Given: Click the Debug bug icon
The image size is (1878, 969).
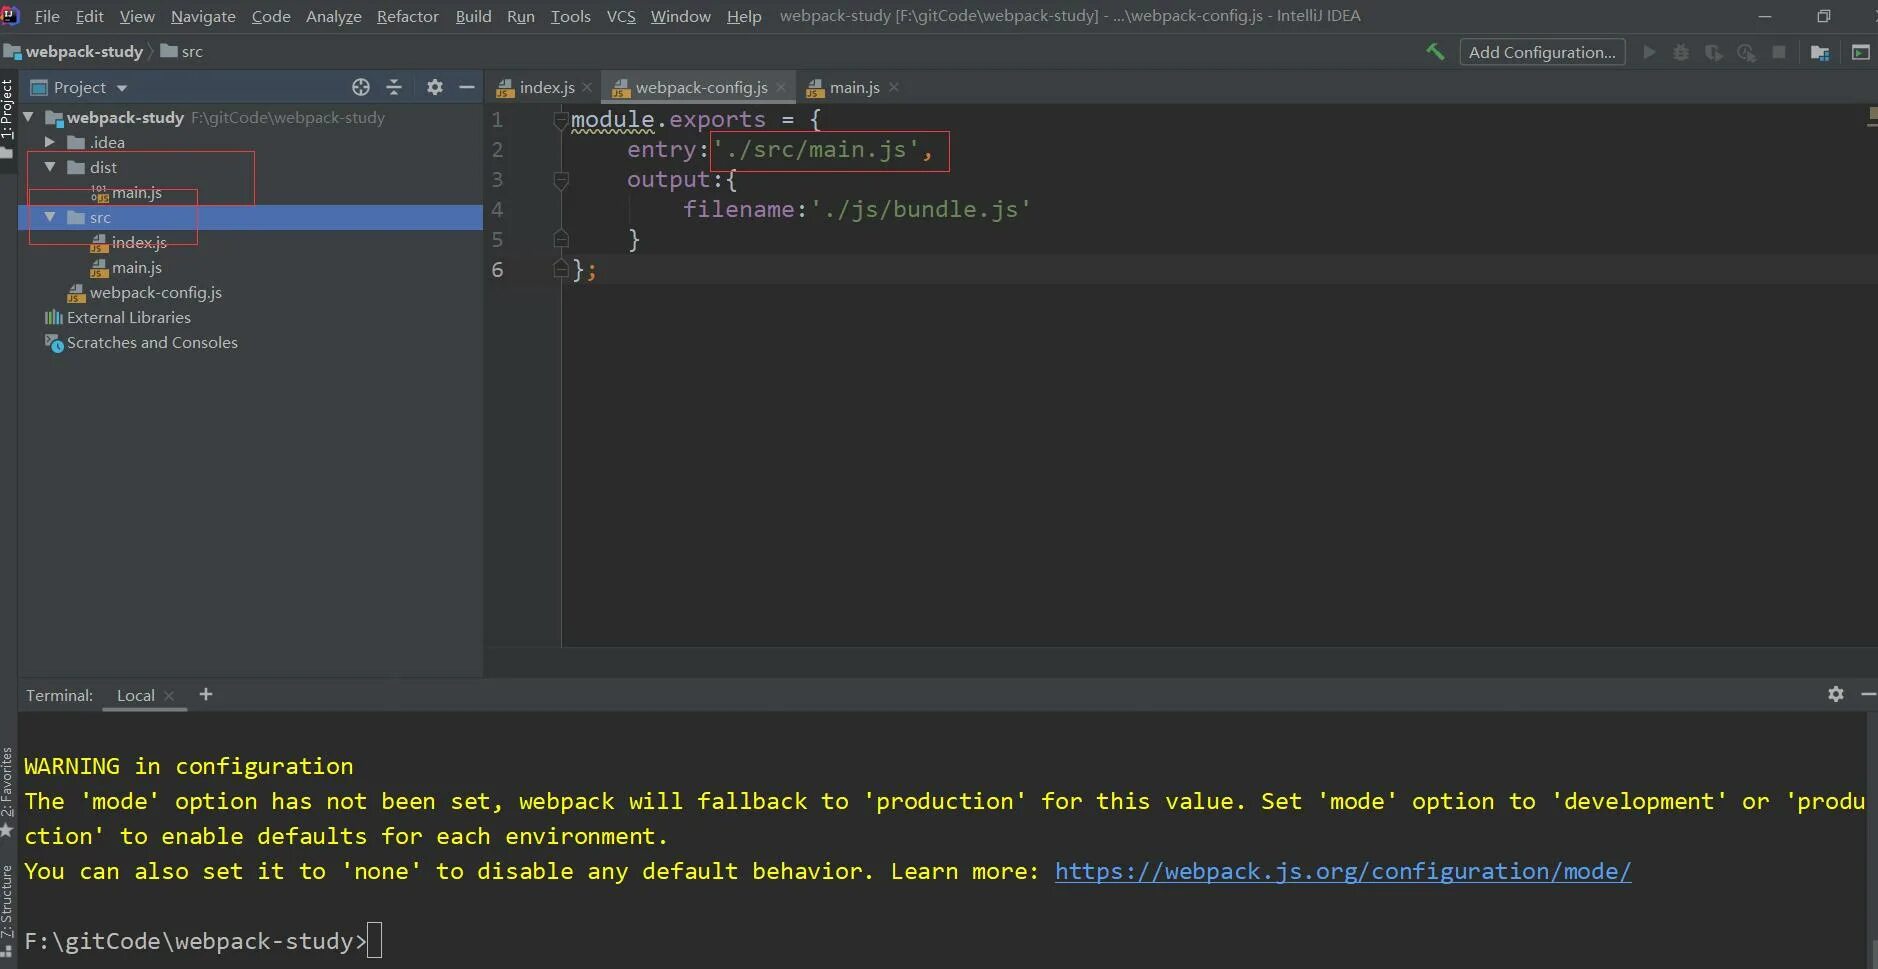Looking at the screenshot, I should [x=1681, y=52].
